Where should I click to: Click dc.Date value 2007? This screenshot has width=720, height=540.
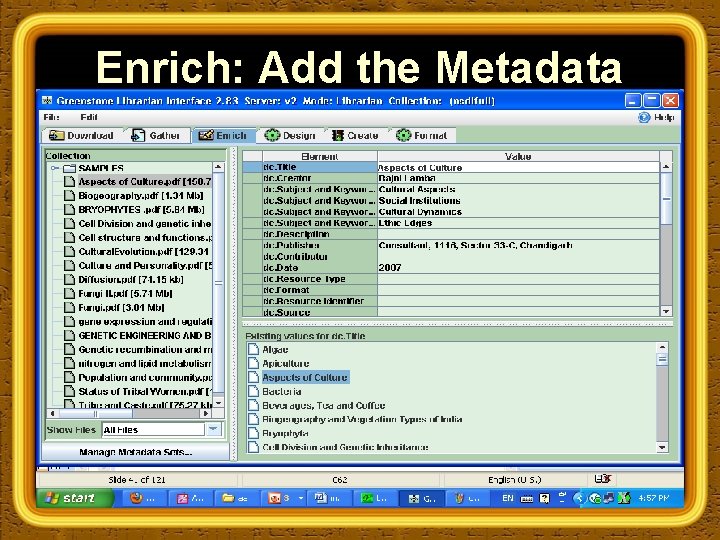pyautogui.click(x=518, y=268)
